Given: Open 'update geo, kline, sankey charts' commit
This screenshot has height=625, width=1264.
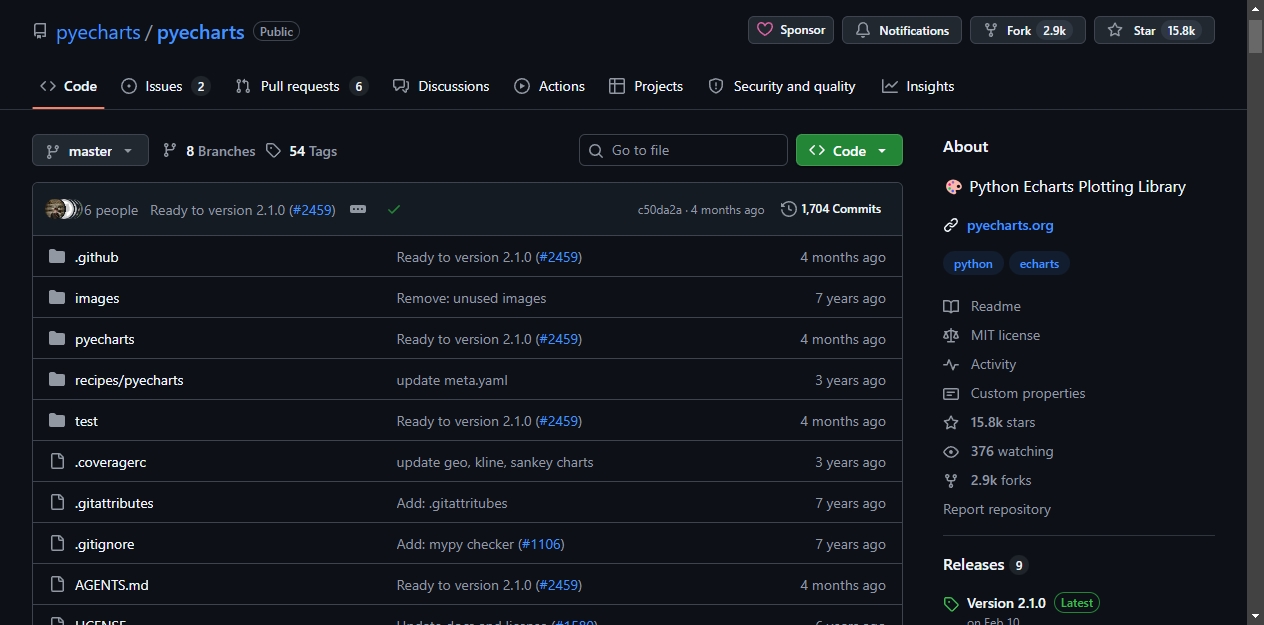Looking at the screenshot, I should click(x=495, y=462).
